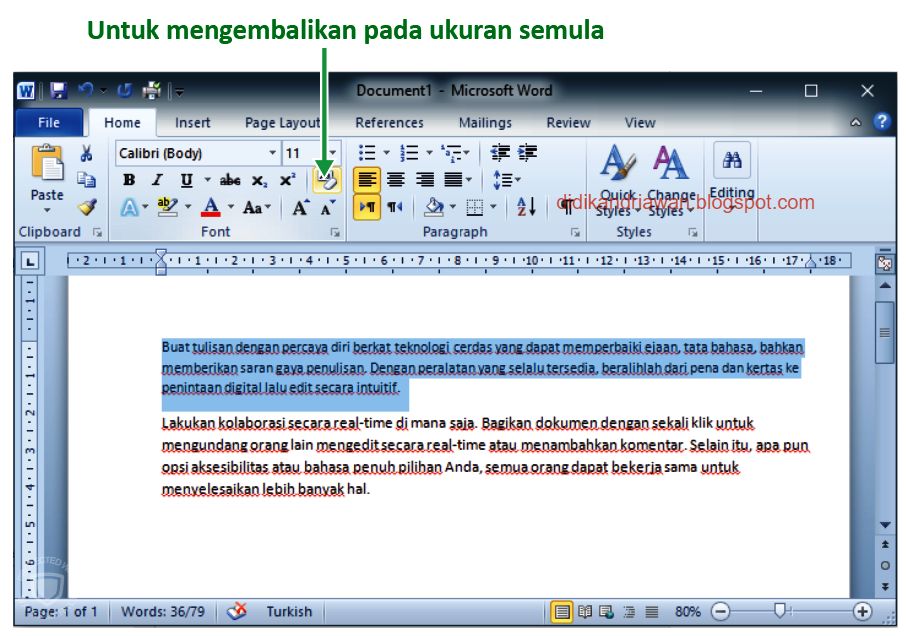
Task: Select the Format Painter tool
Action: pos(87,207)
